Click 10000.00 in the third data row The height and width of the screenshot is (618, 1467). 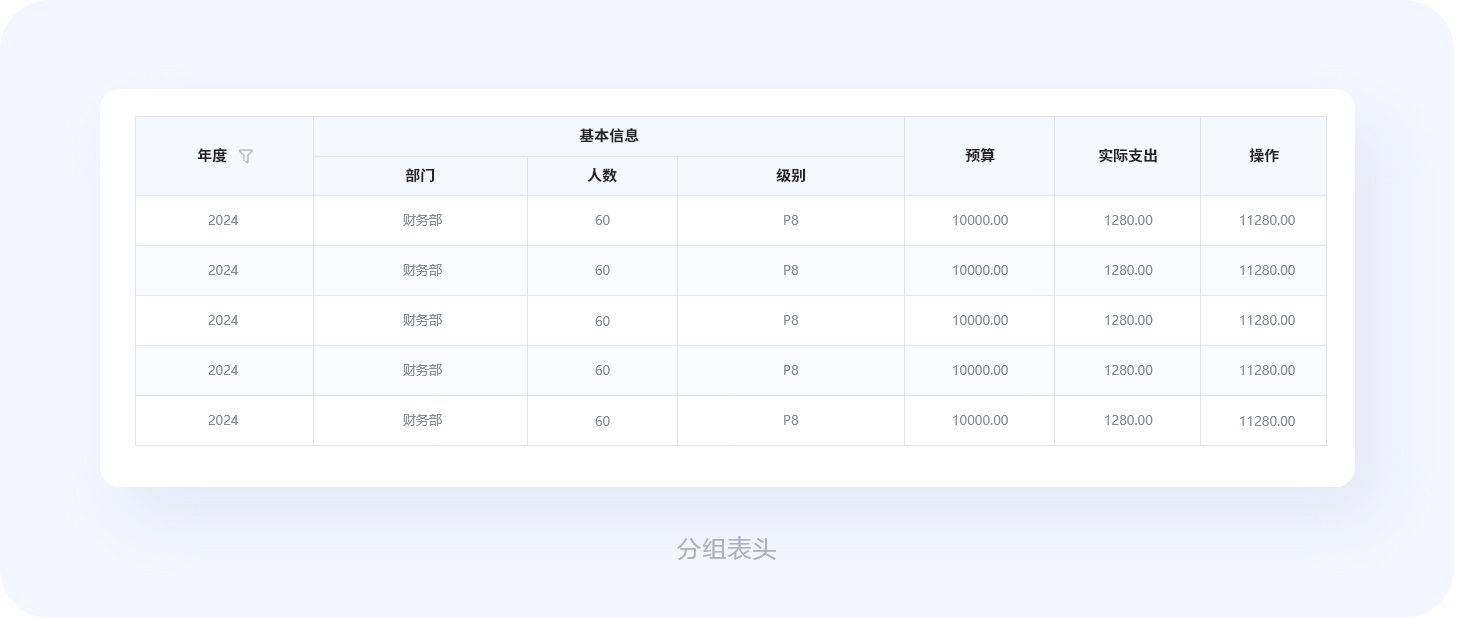pos(980,320)
